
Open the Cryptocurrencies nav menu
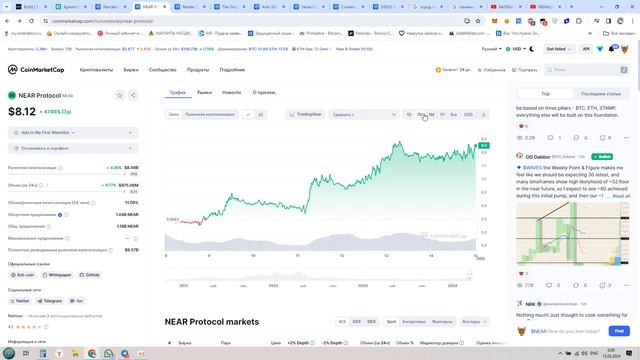[x=96, y=70]
